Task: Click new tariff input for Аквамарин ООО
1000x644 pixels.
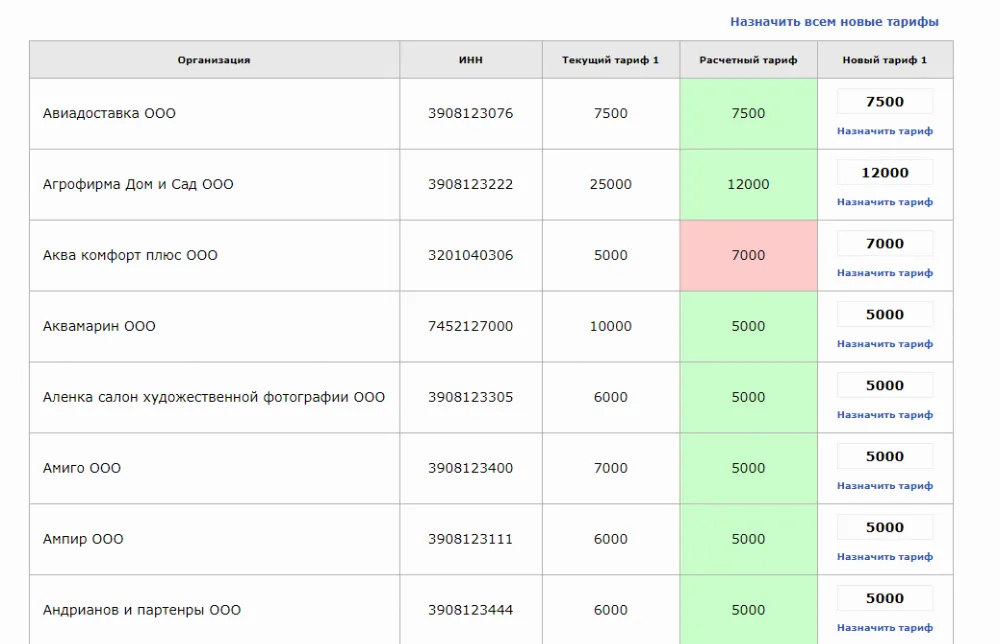Action: [884, 315]
